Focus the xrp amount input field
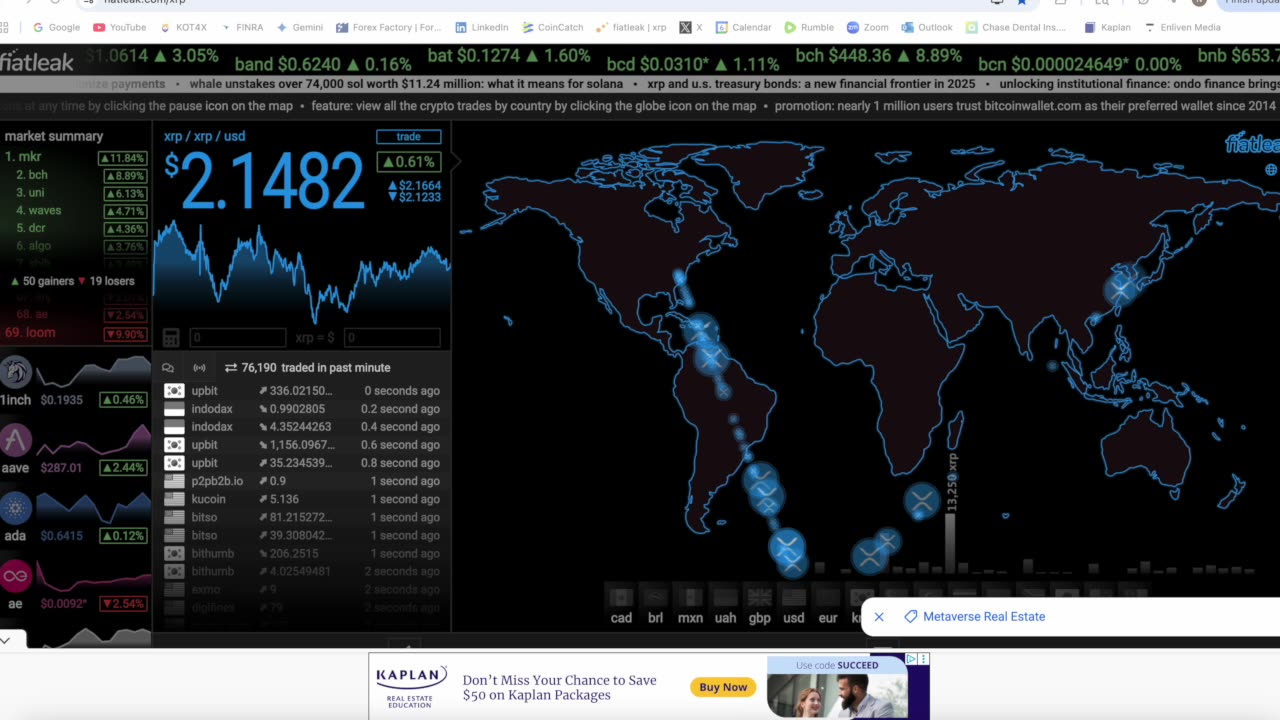The height and width of the screenshot is (720, 1280). (x=237, y=338)
